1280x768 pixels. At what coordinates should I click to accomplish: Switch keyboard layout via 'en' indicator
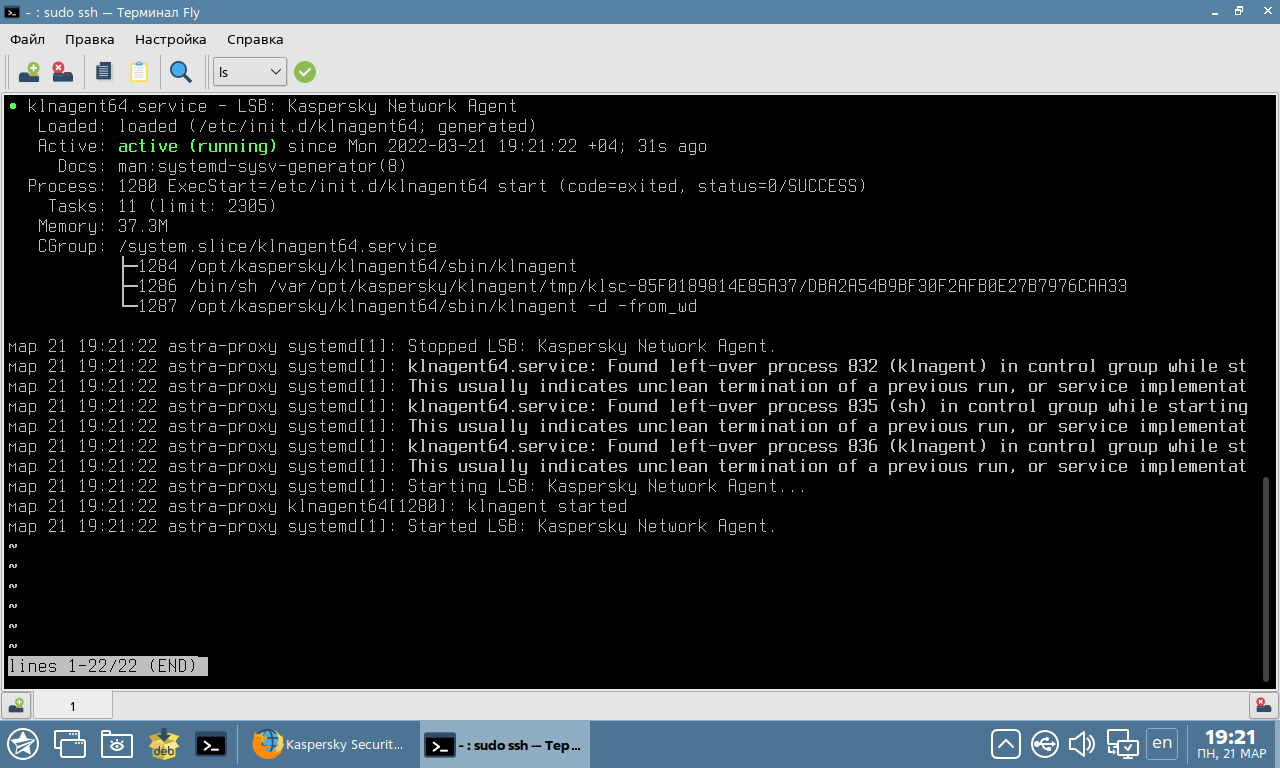pos(1162,743)
